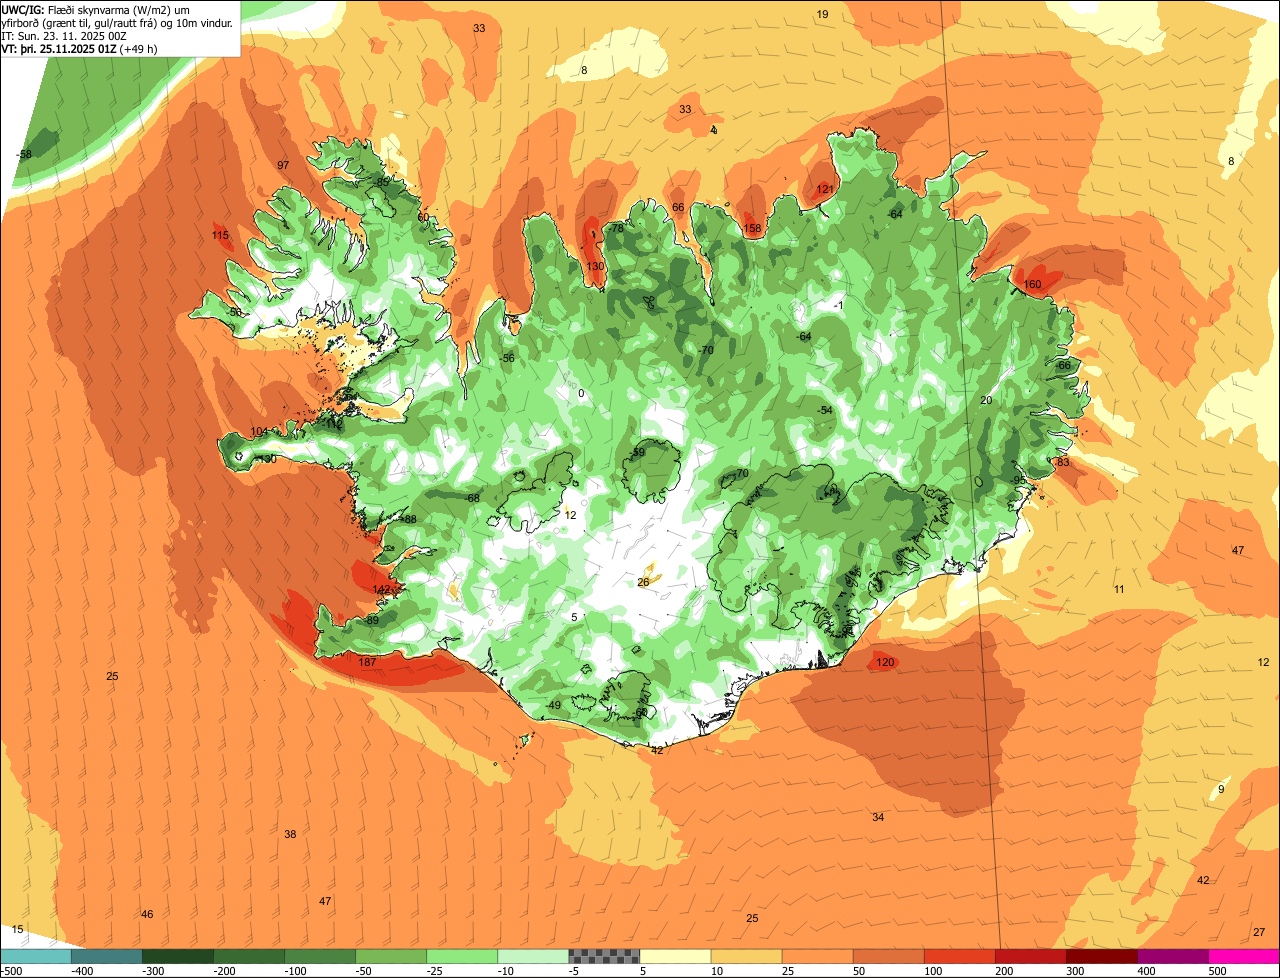Select the map value '-88'

pos(408,520)
